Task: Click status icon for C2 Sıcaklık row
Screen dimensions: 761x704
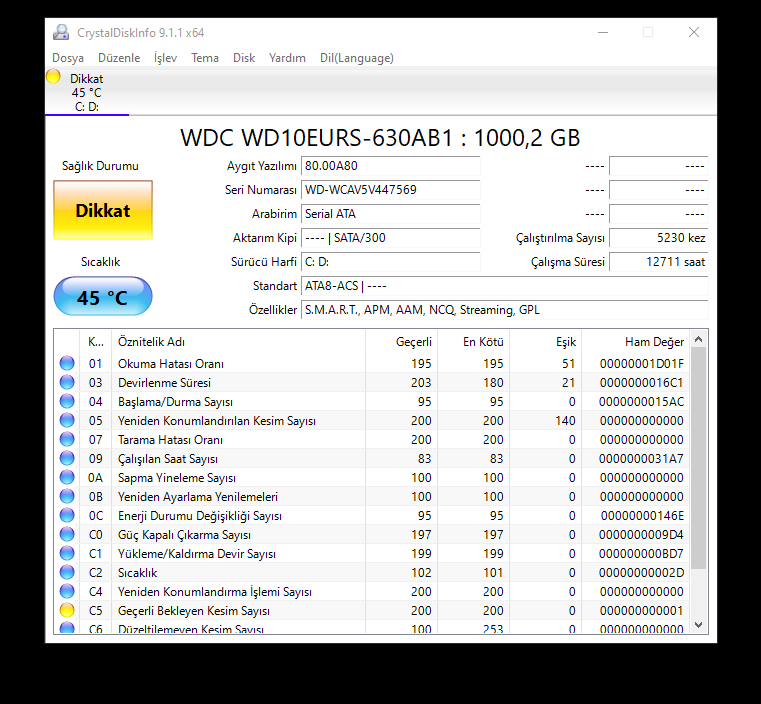Action: (67, 573)
